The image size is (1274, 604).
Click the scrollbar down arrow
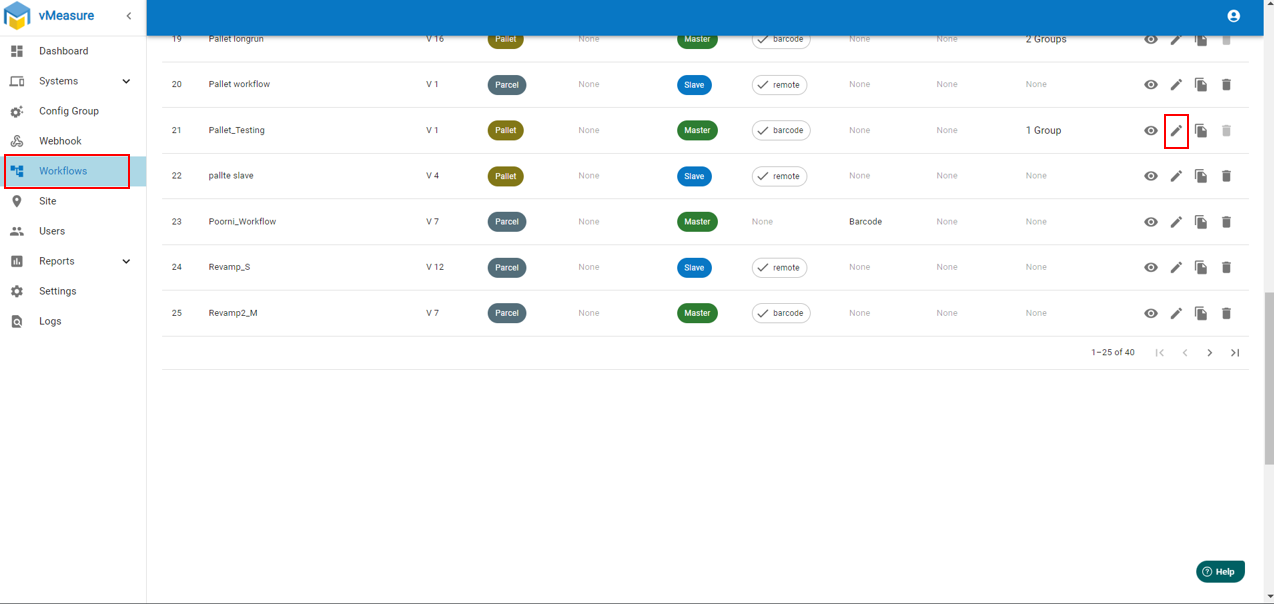pos(1269,598)
